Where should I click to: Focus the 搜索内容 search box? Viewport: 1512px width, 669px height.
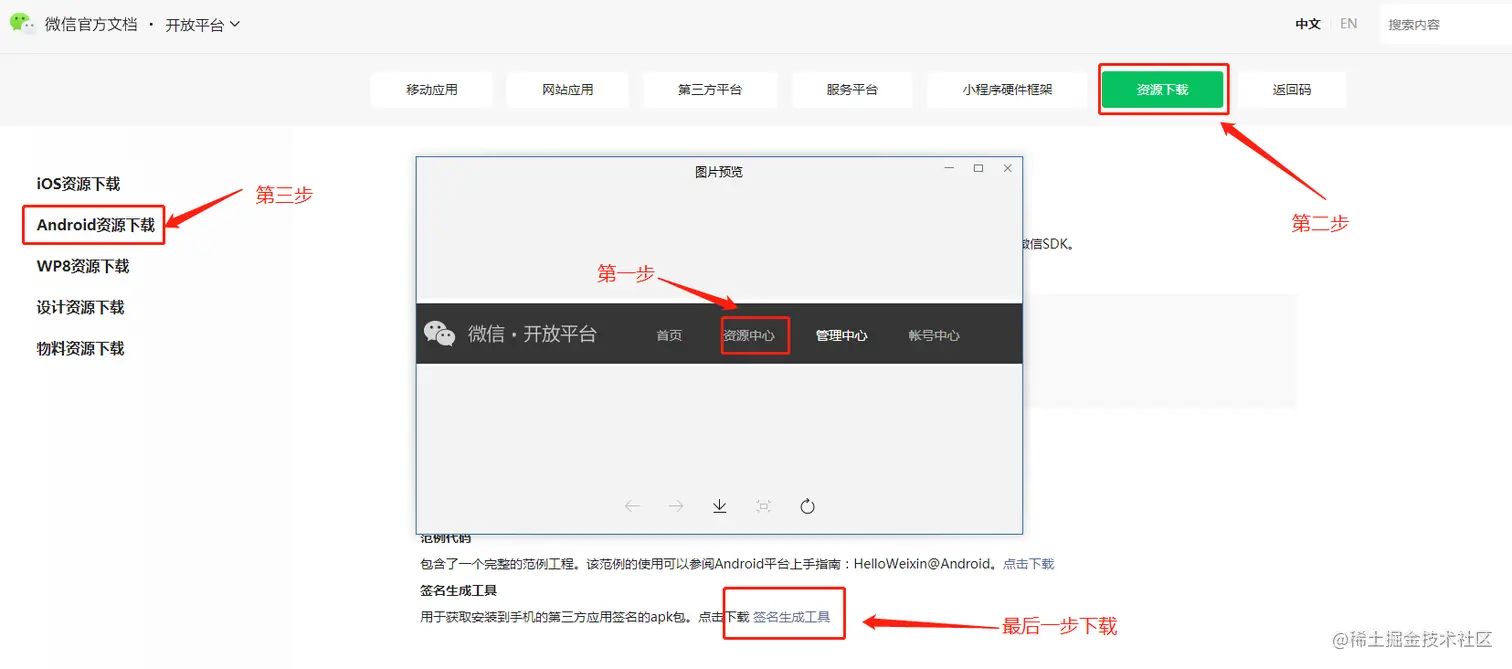(1445, 25)
